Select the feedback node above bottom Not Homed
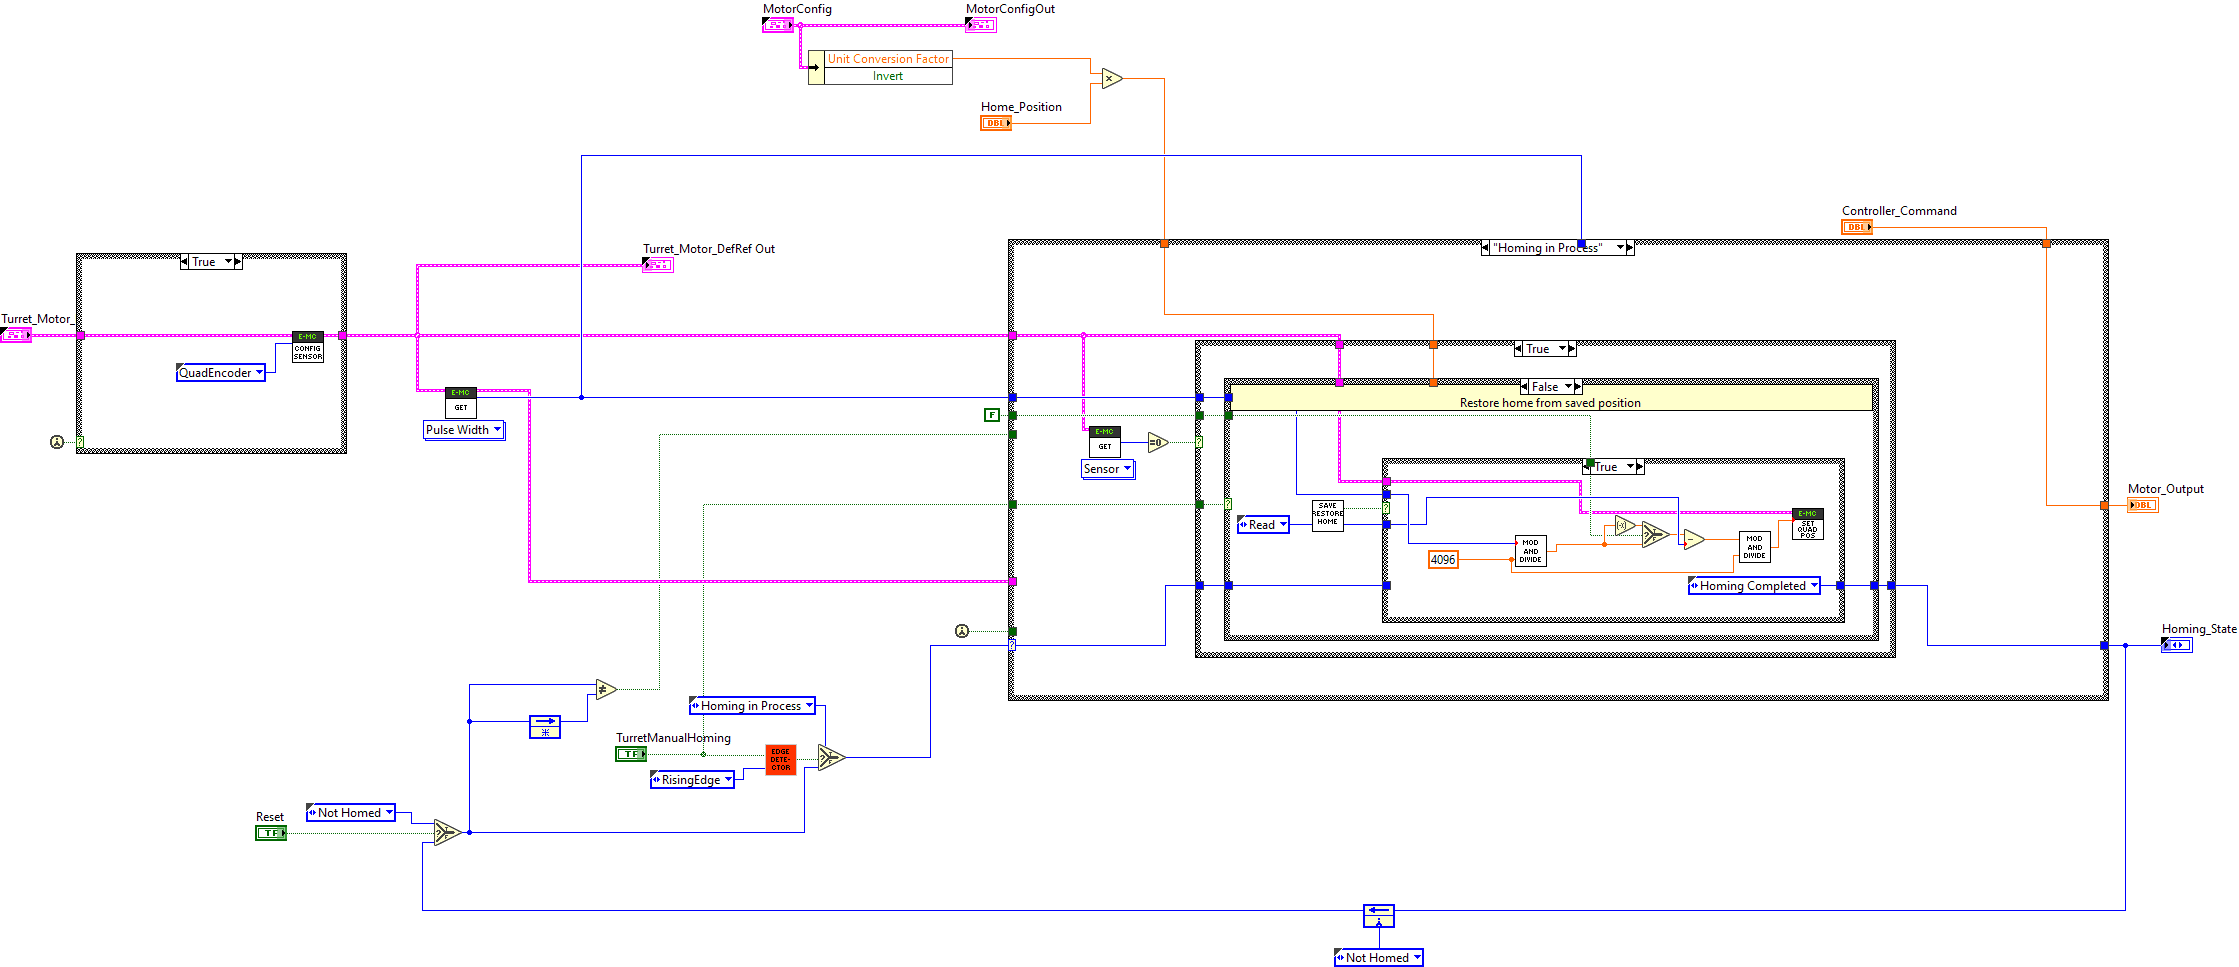Image resolution: width=2239 pixels, height=967 pixels. pos(1378,916)
